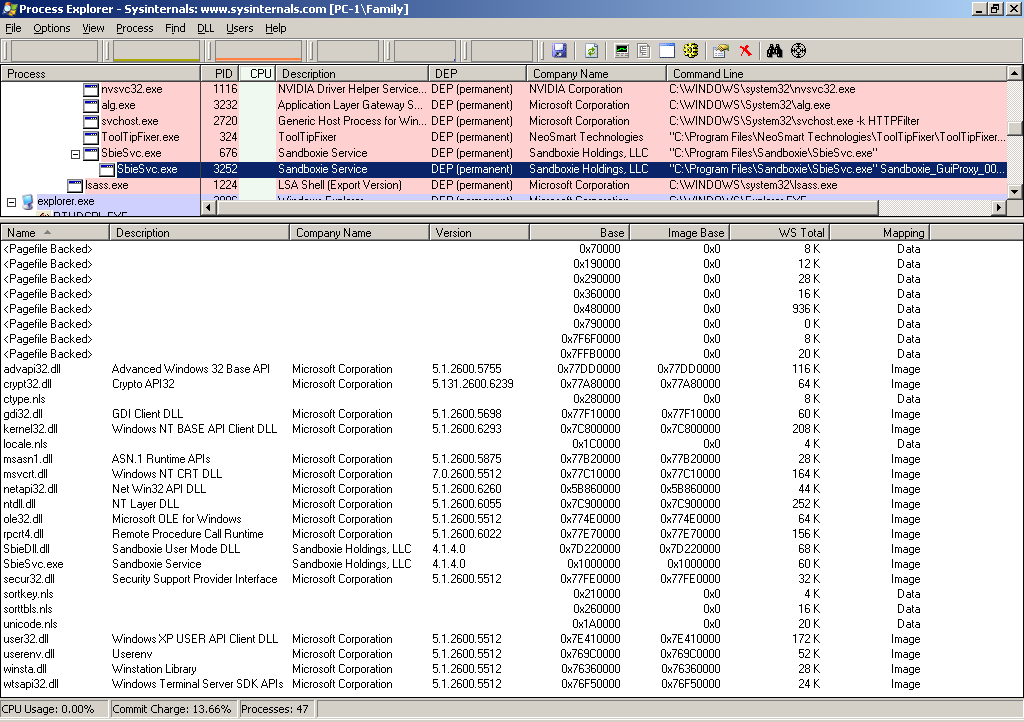Click the alg.exe process icon
This screenshot has width=1024, height=722.
pos(91,105)
